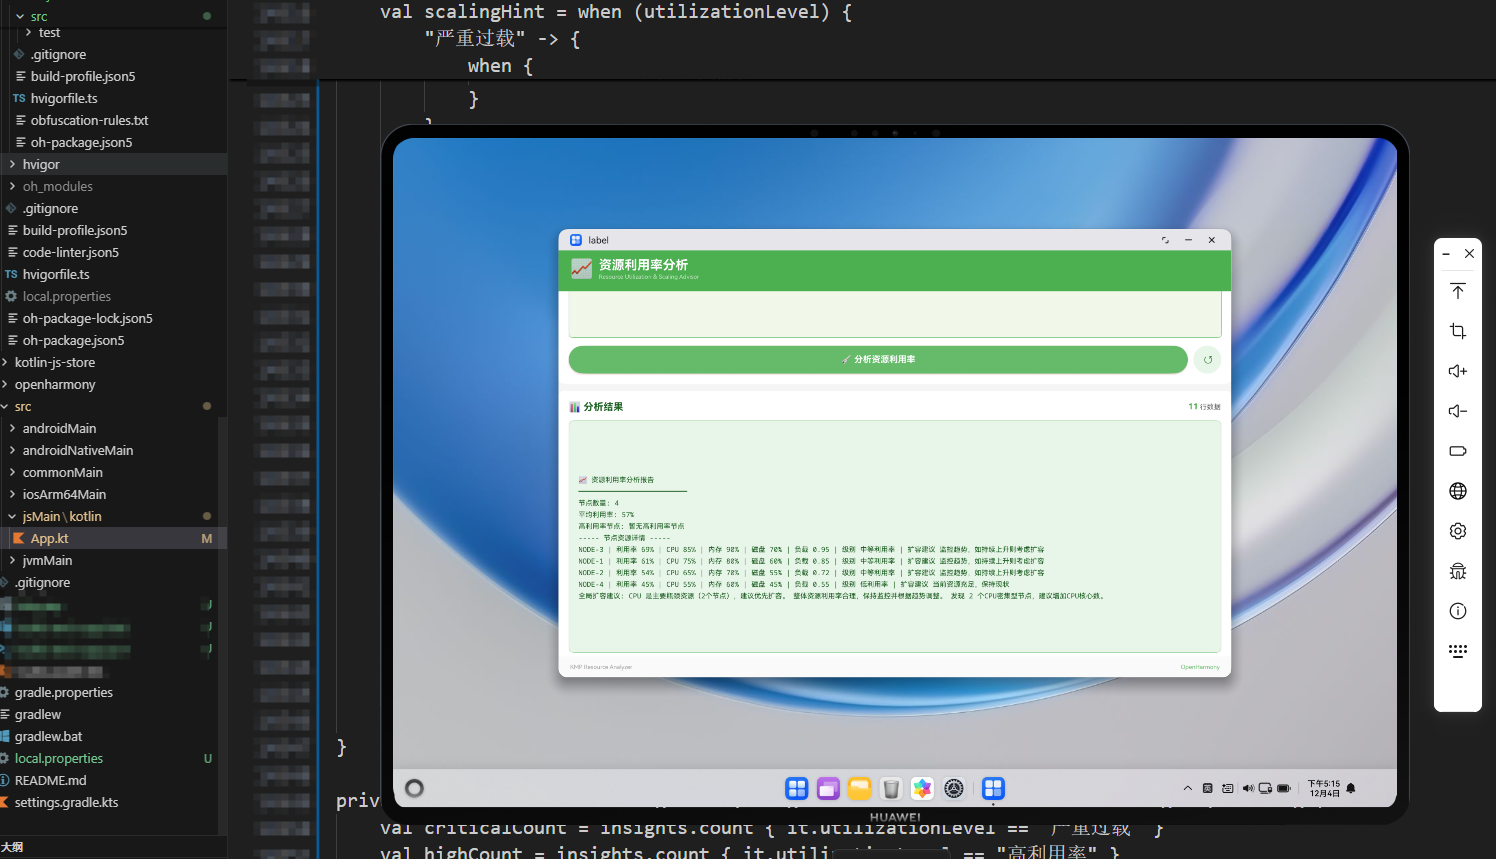Click the bug debug icon in emulator toolbar
This screenshot has width=1496, height=859.
click(x=1458, y=571)
